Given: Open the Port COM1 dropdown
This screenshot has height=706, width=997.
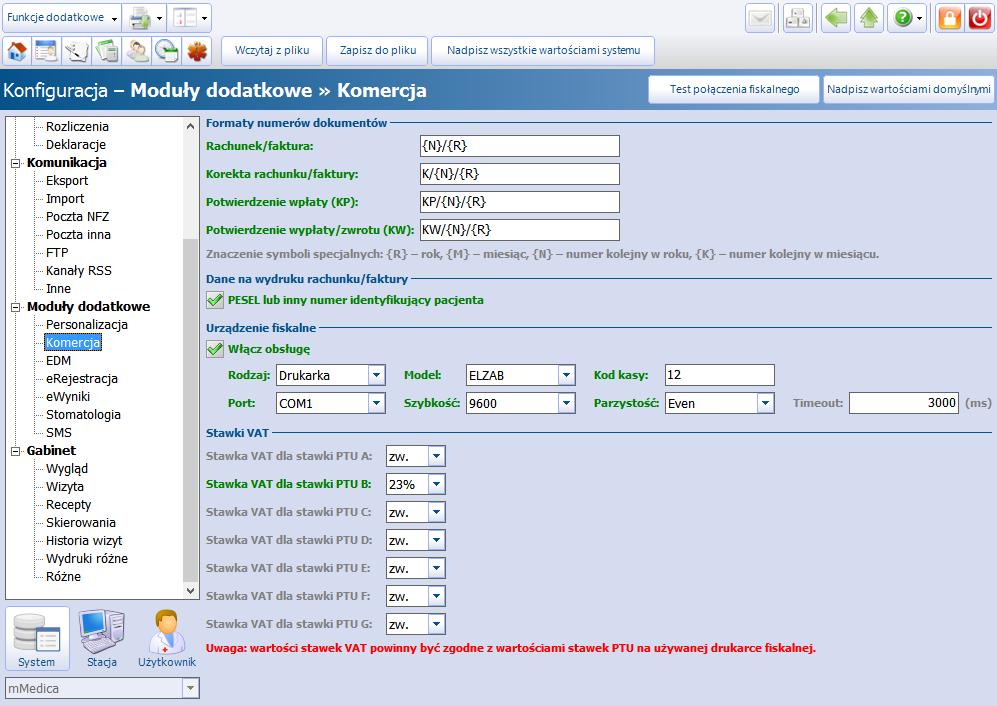Looking at the screenshot, I should 376,403.
